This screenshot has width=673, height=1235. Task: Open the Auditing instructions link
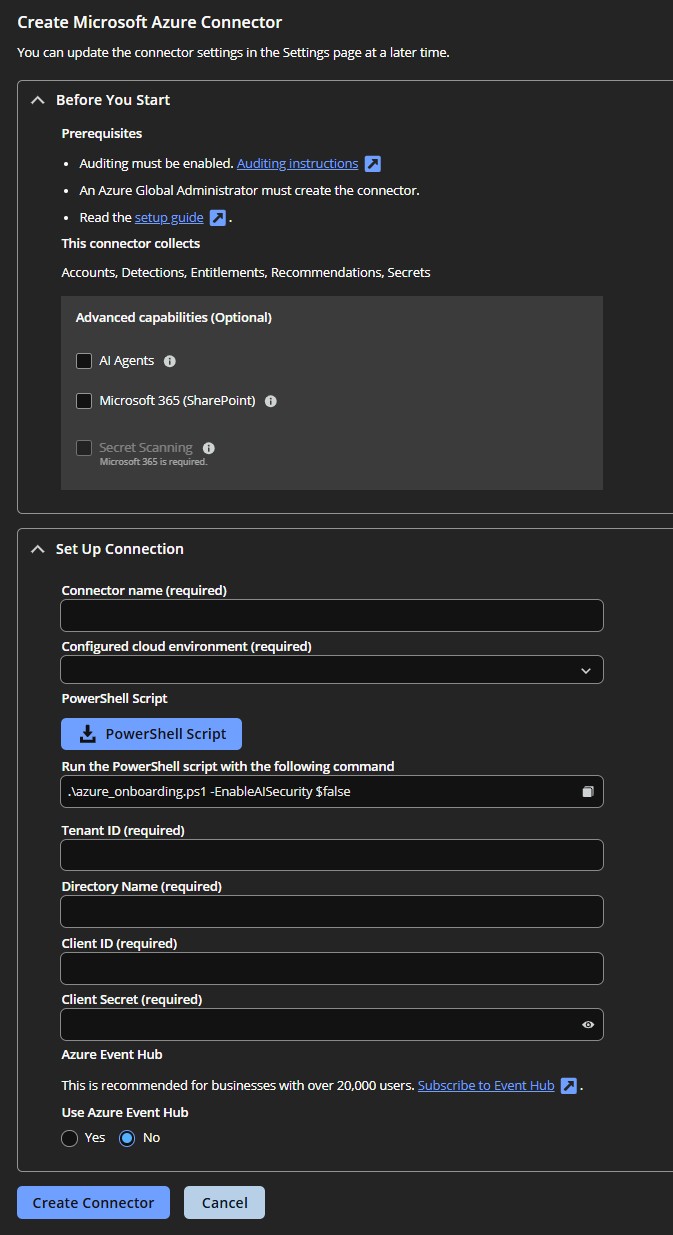point(297,163)
